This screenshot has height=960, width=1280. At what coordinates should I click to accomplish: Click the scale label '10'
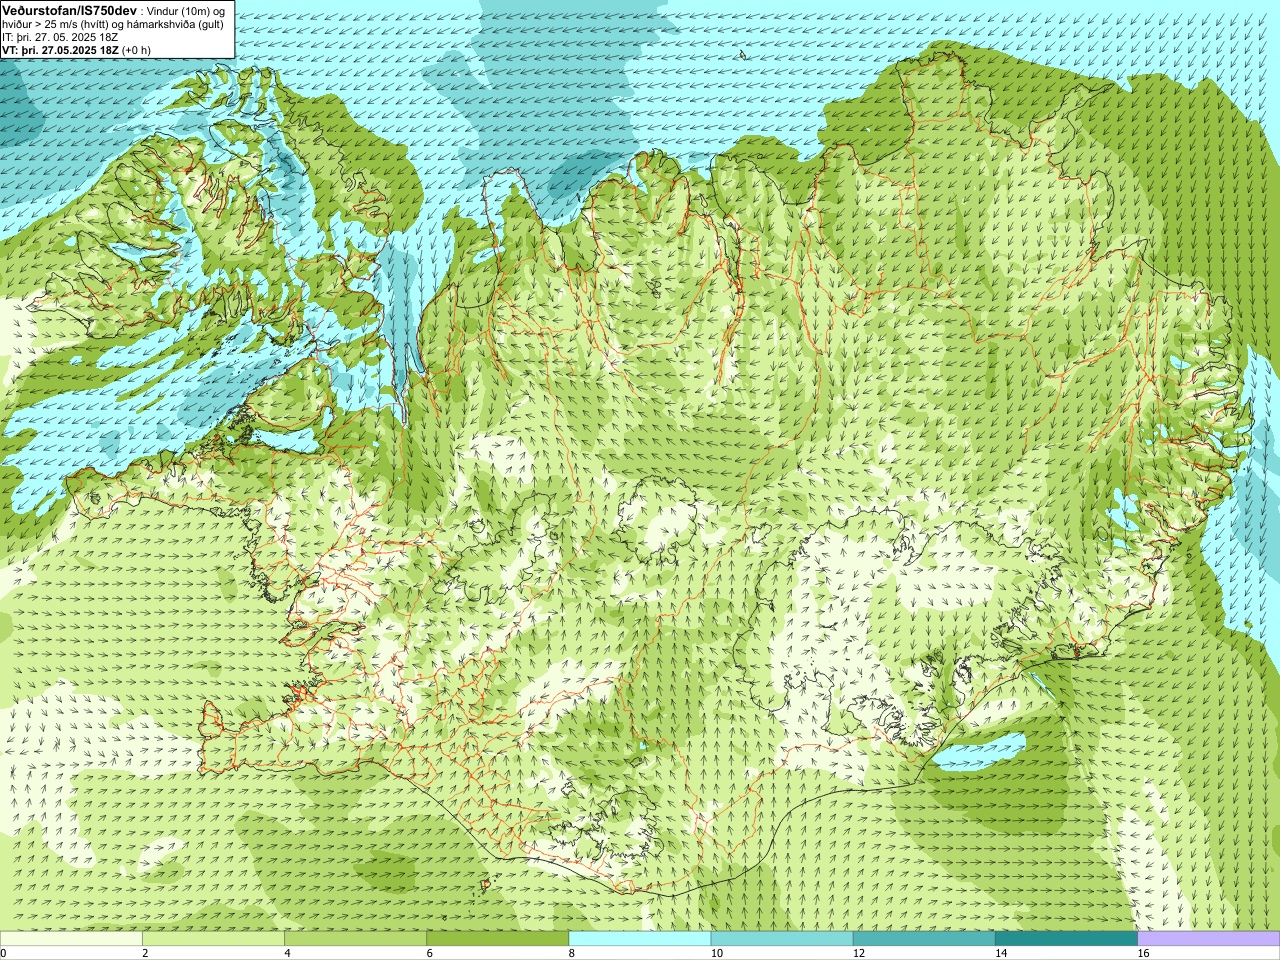coord(716,953)
